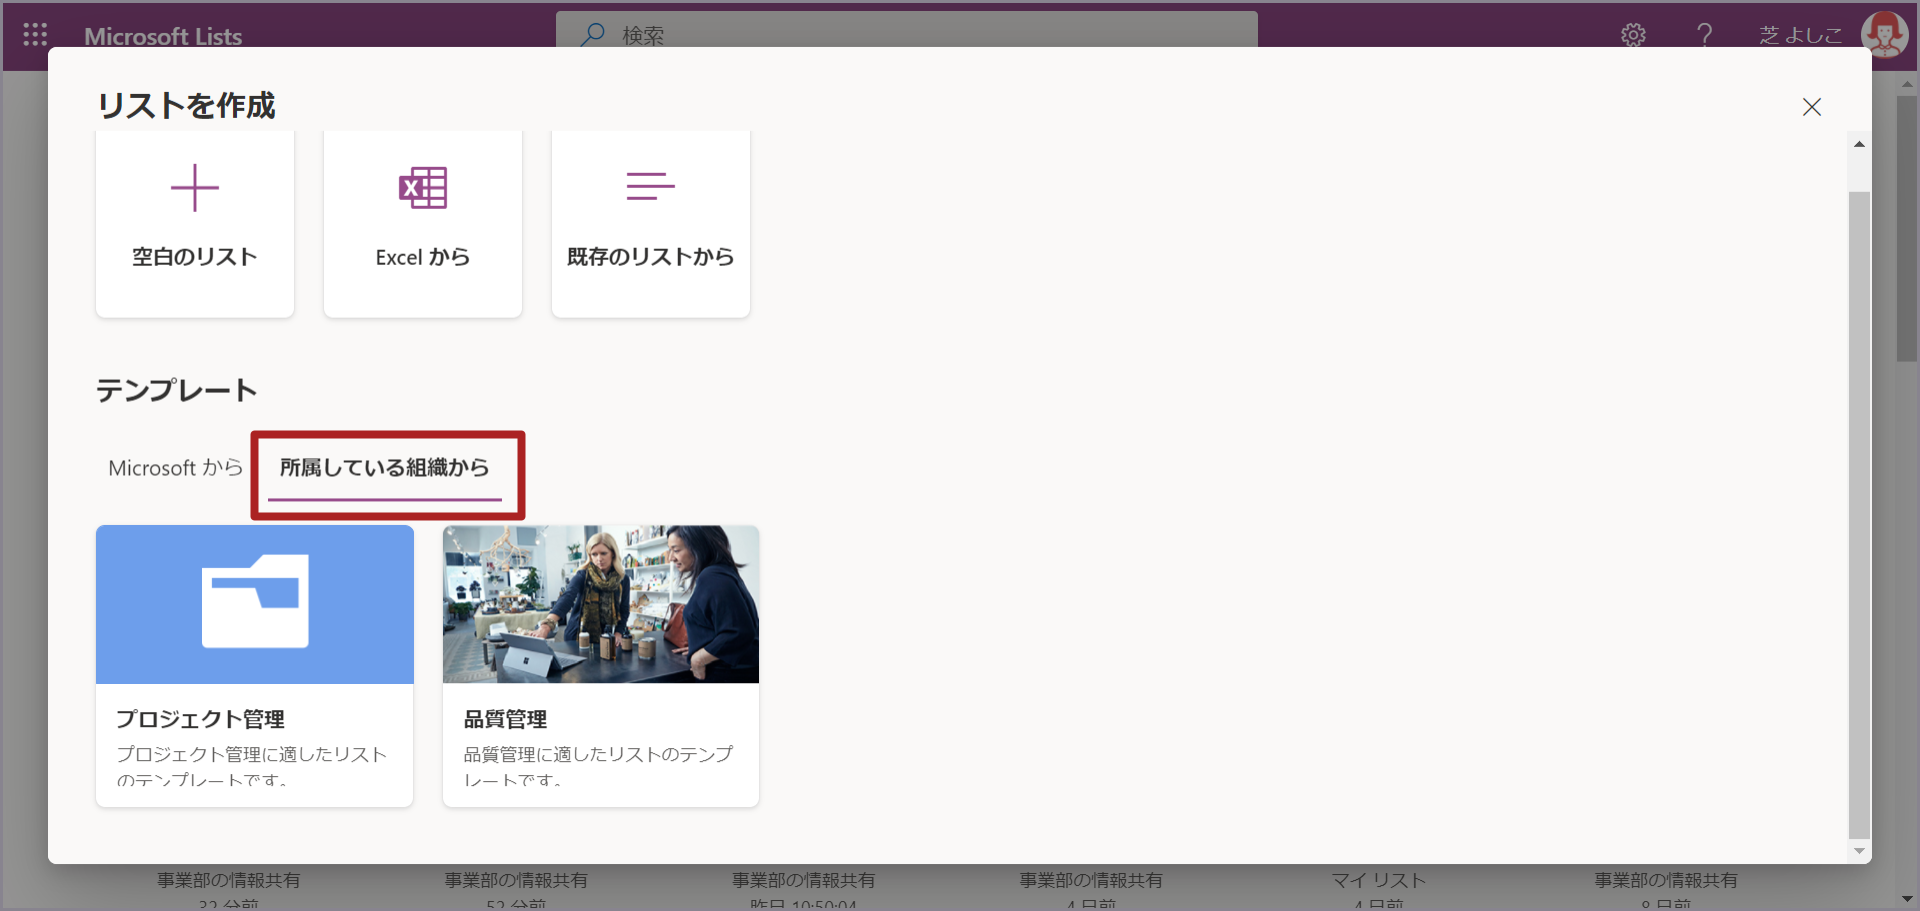This screenshot has width=1920, height=911.
Task: Select the folder image of プロジェクト管理 template
Action: pyautogui.click(x=255, y=604)
